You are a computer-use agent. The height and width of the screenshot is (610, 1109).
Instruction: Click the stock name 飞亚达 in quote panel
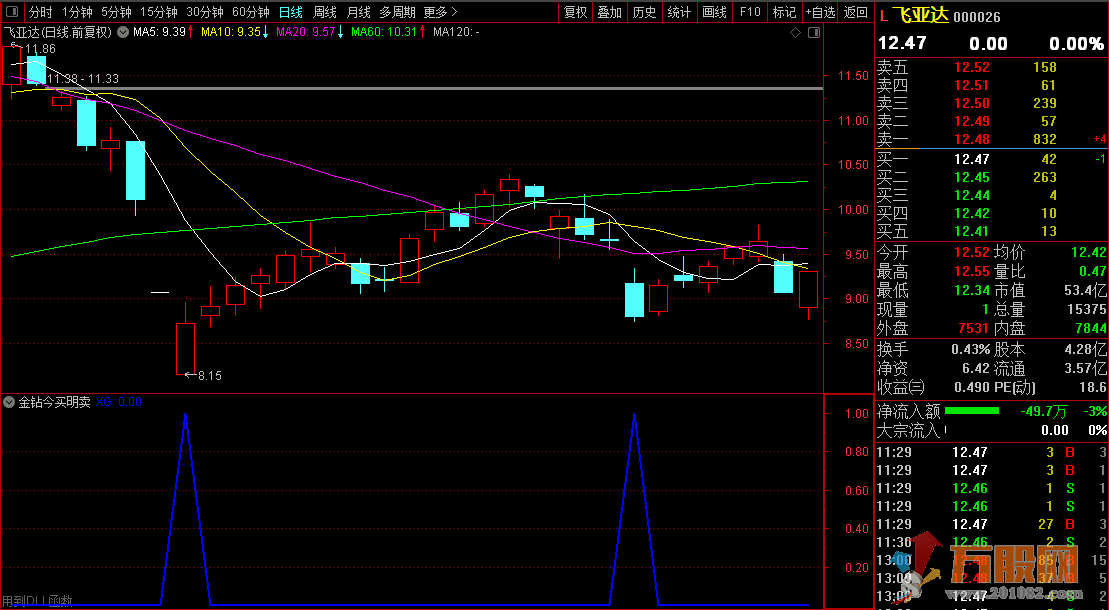coord(919,16)
